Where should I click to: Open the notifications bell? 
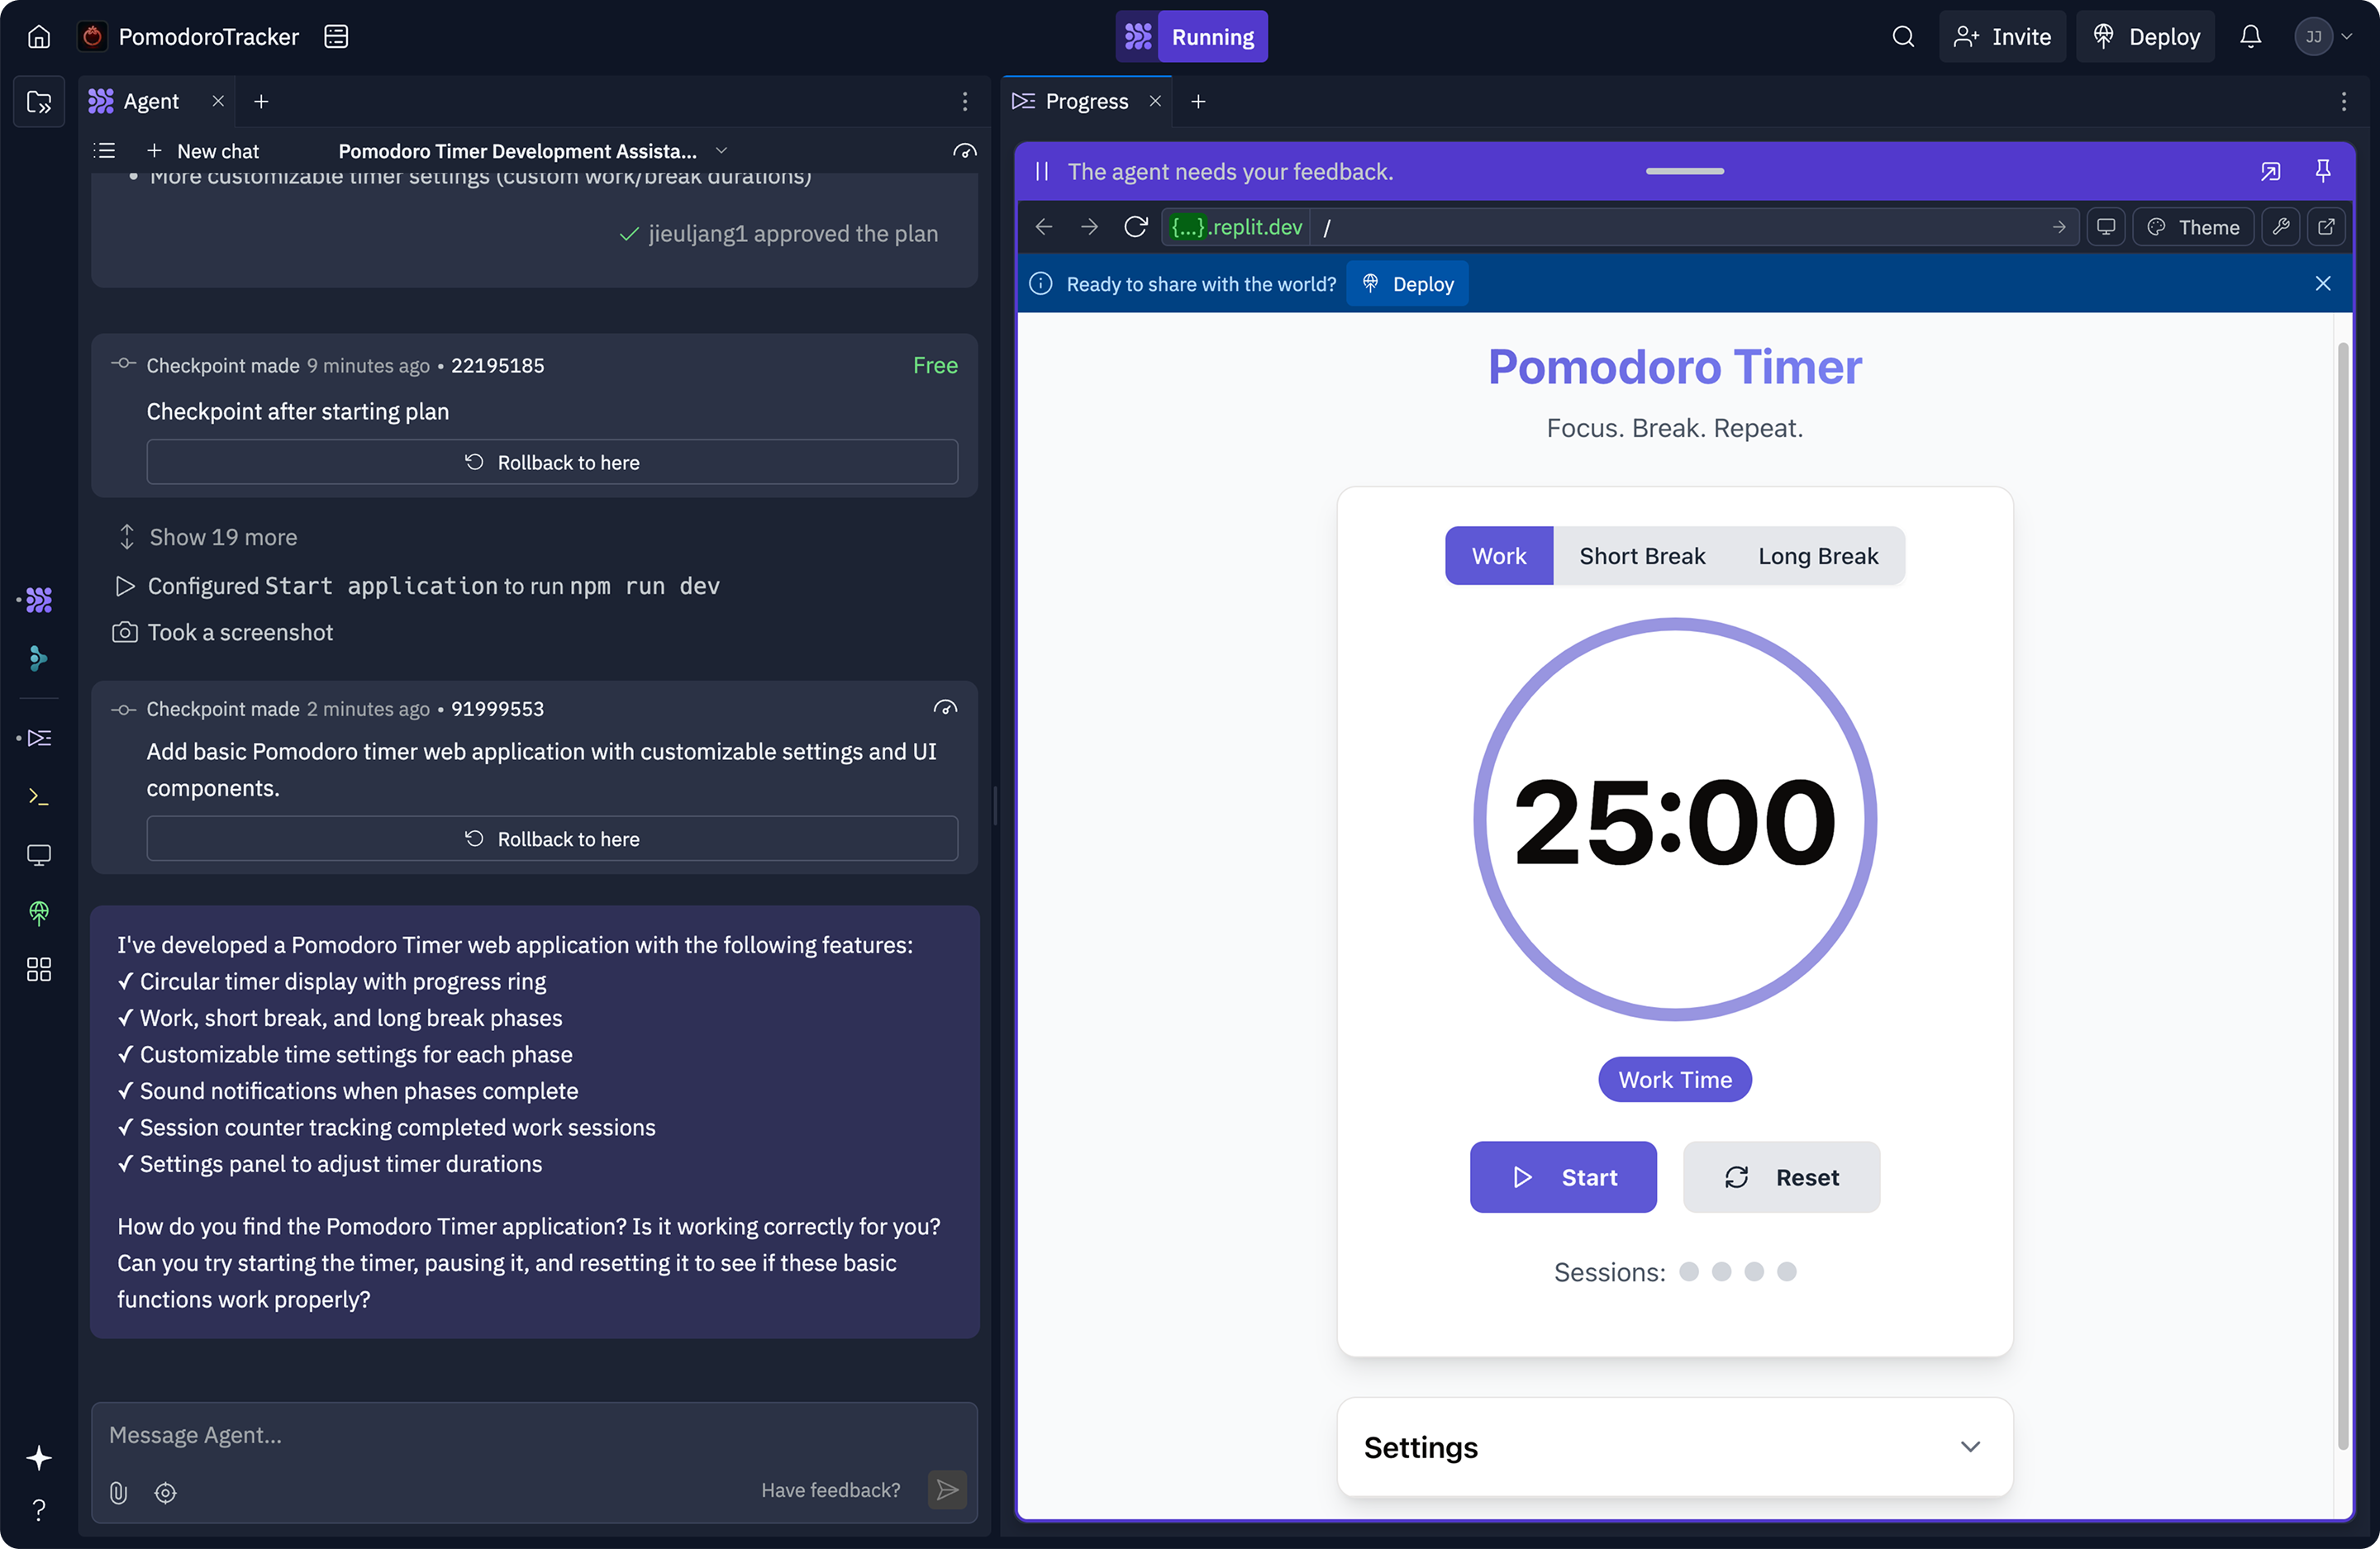click(x=2250, y=37)
